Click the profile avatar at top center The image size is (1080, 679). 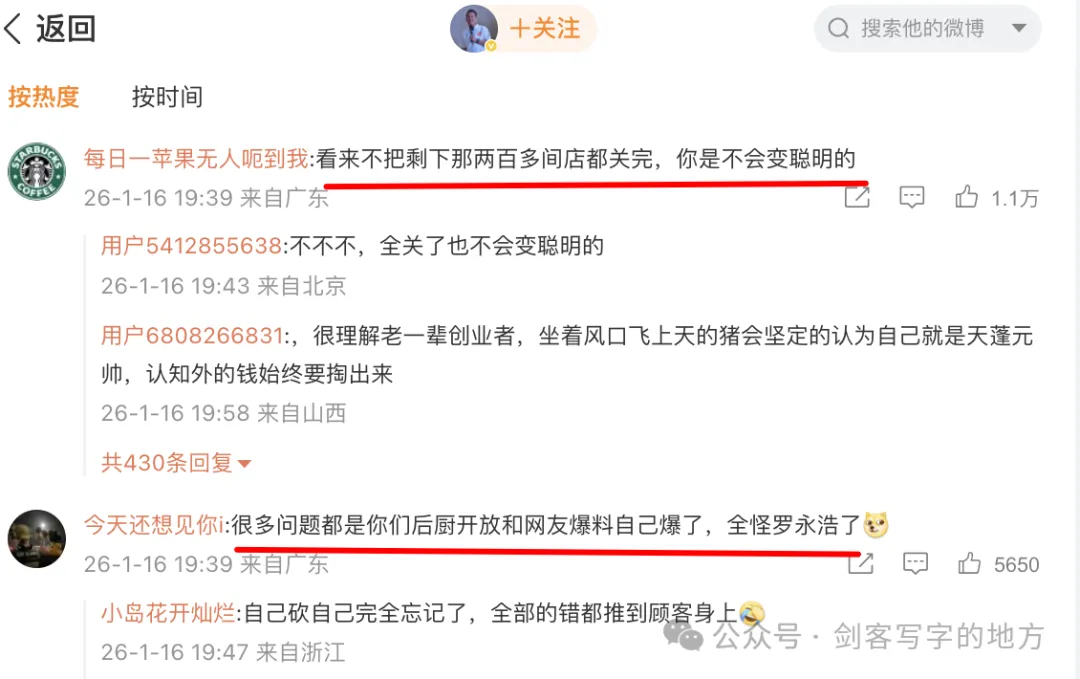click(x=473, y=29)
